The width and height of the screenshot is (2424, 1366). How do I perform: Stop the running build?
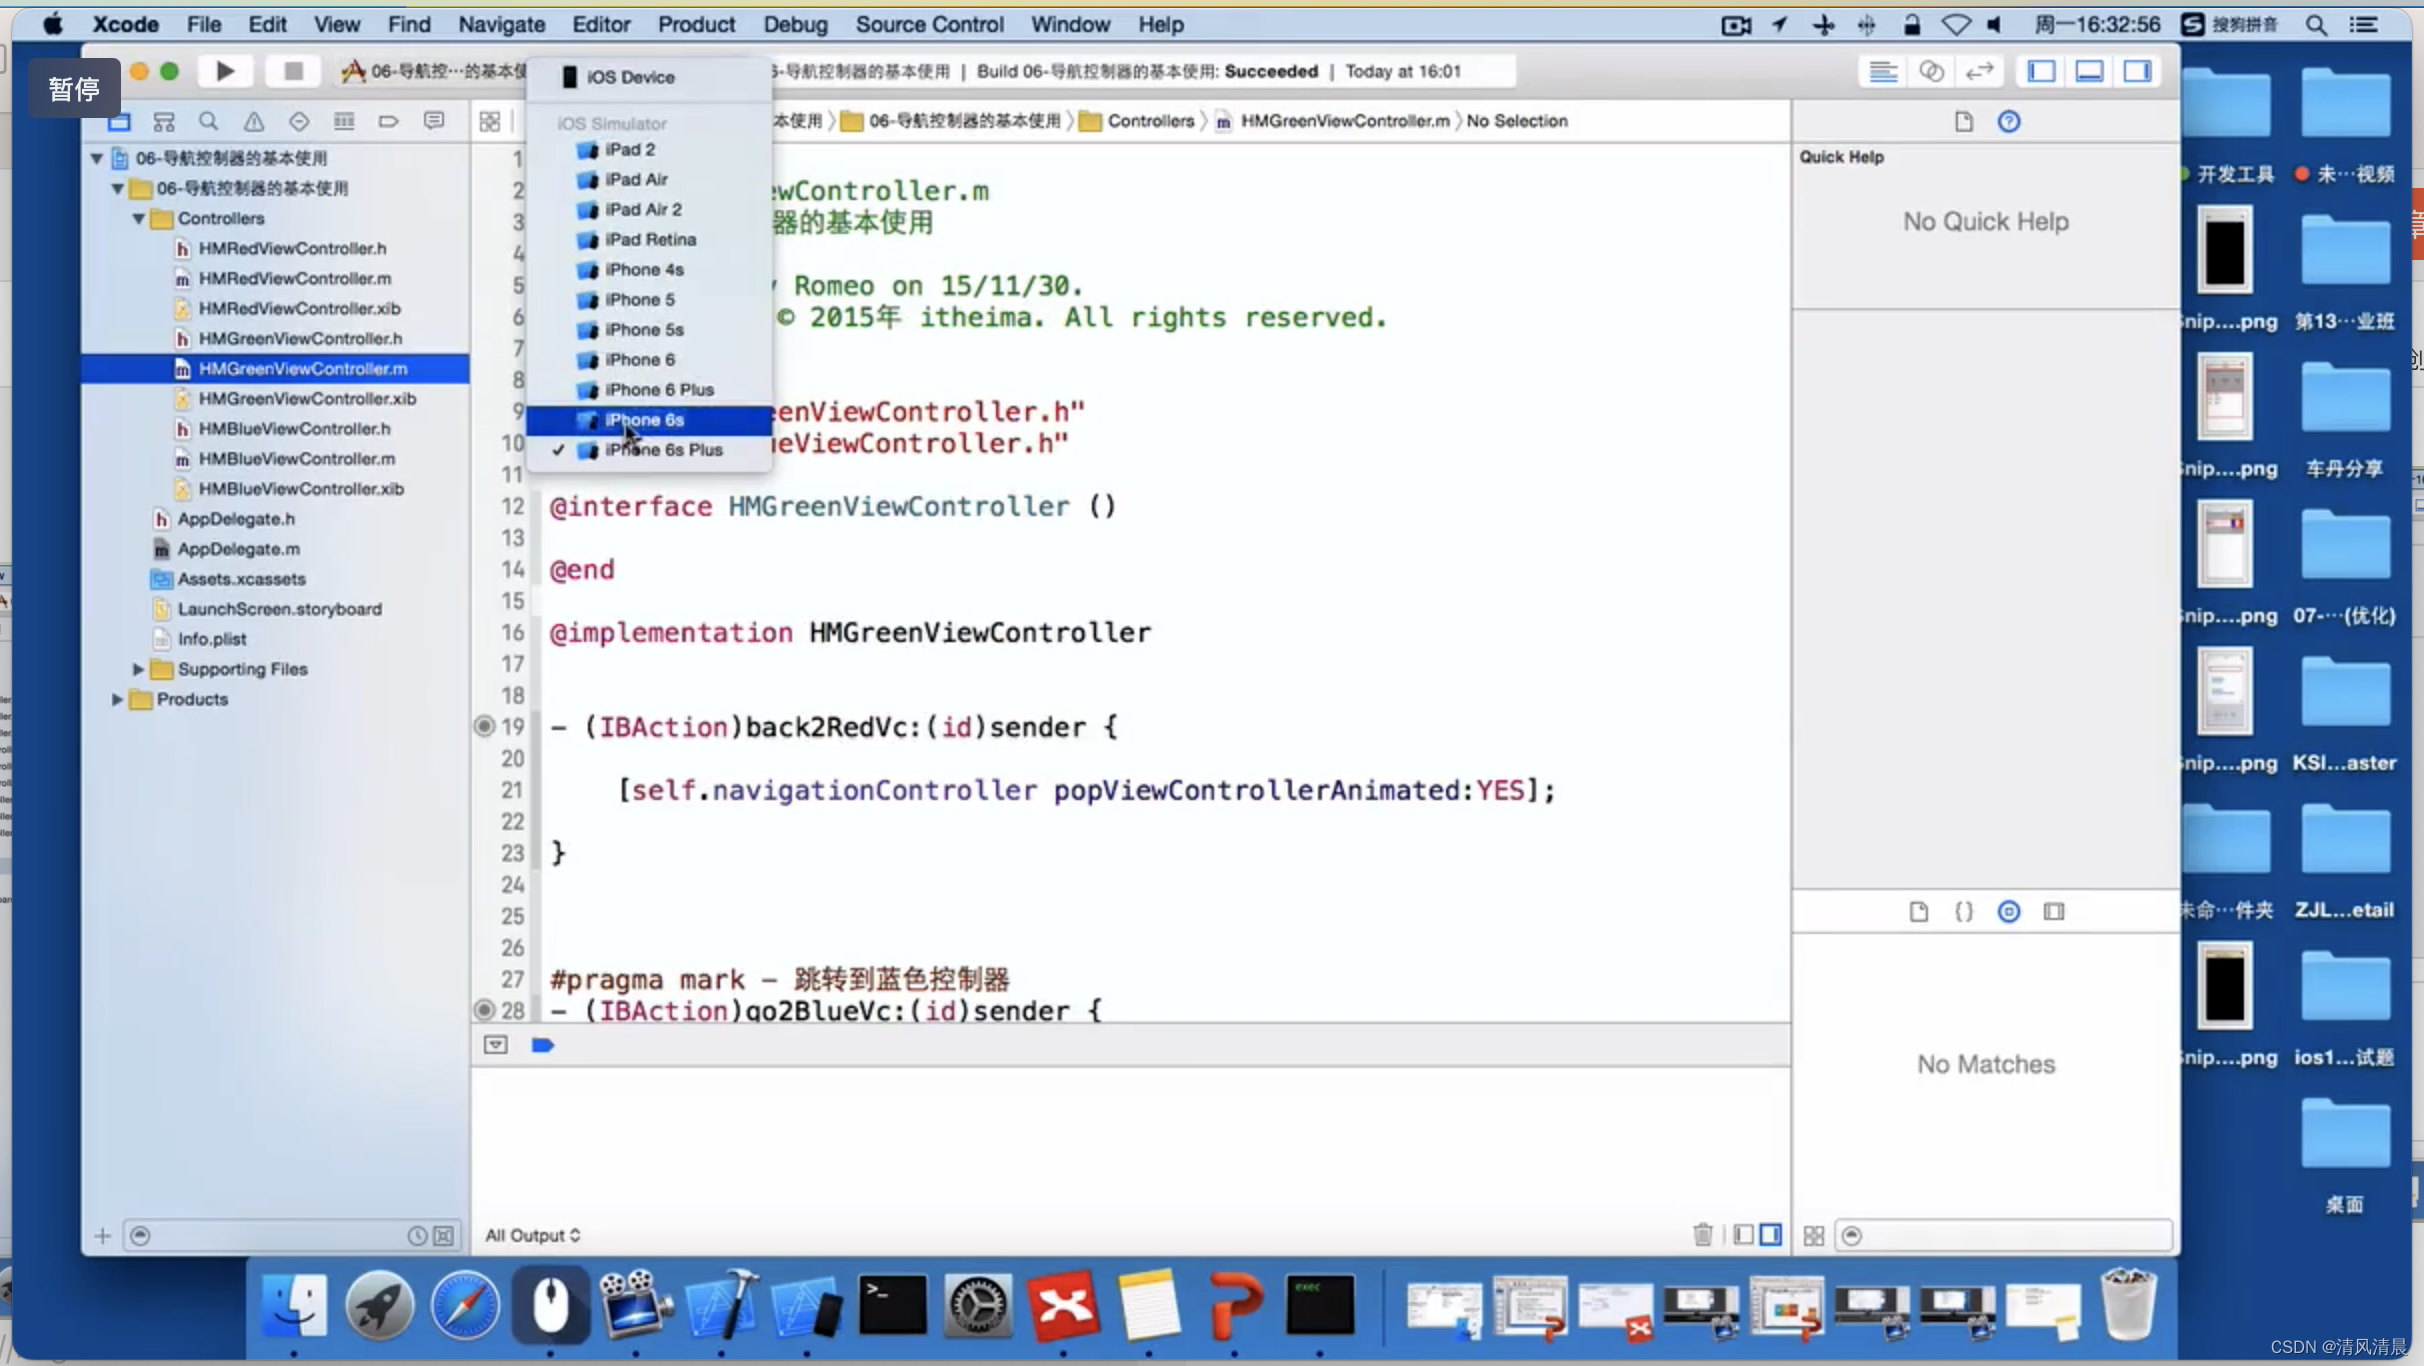[x=293, y=71]
